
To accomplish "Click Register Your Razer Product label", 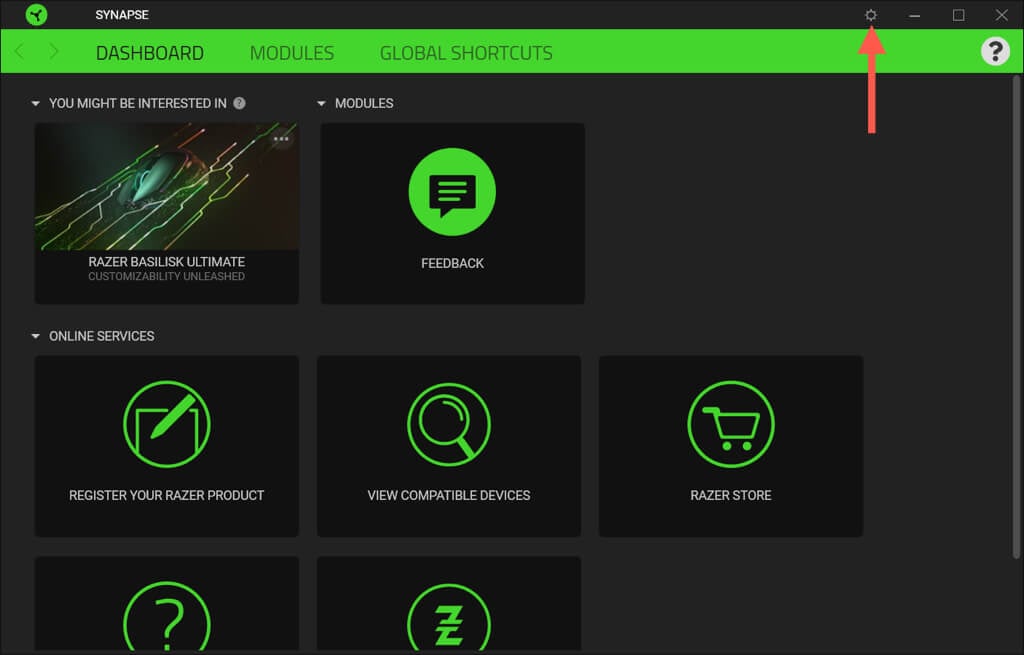I will point(167,495).
